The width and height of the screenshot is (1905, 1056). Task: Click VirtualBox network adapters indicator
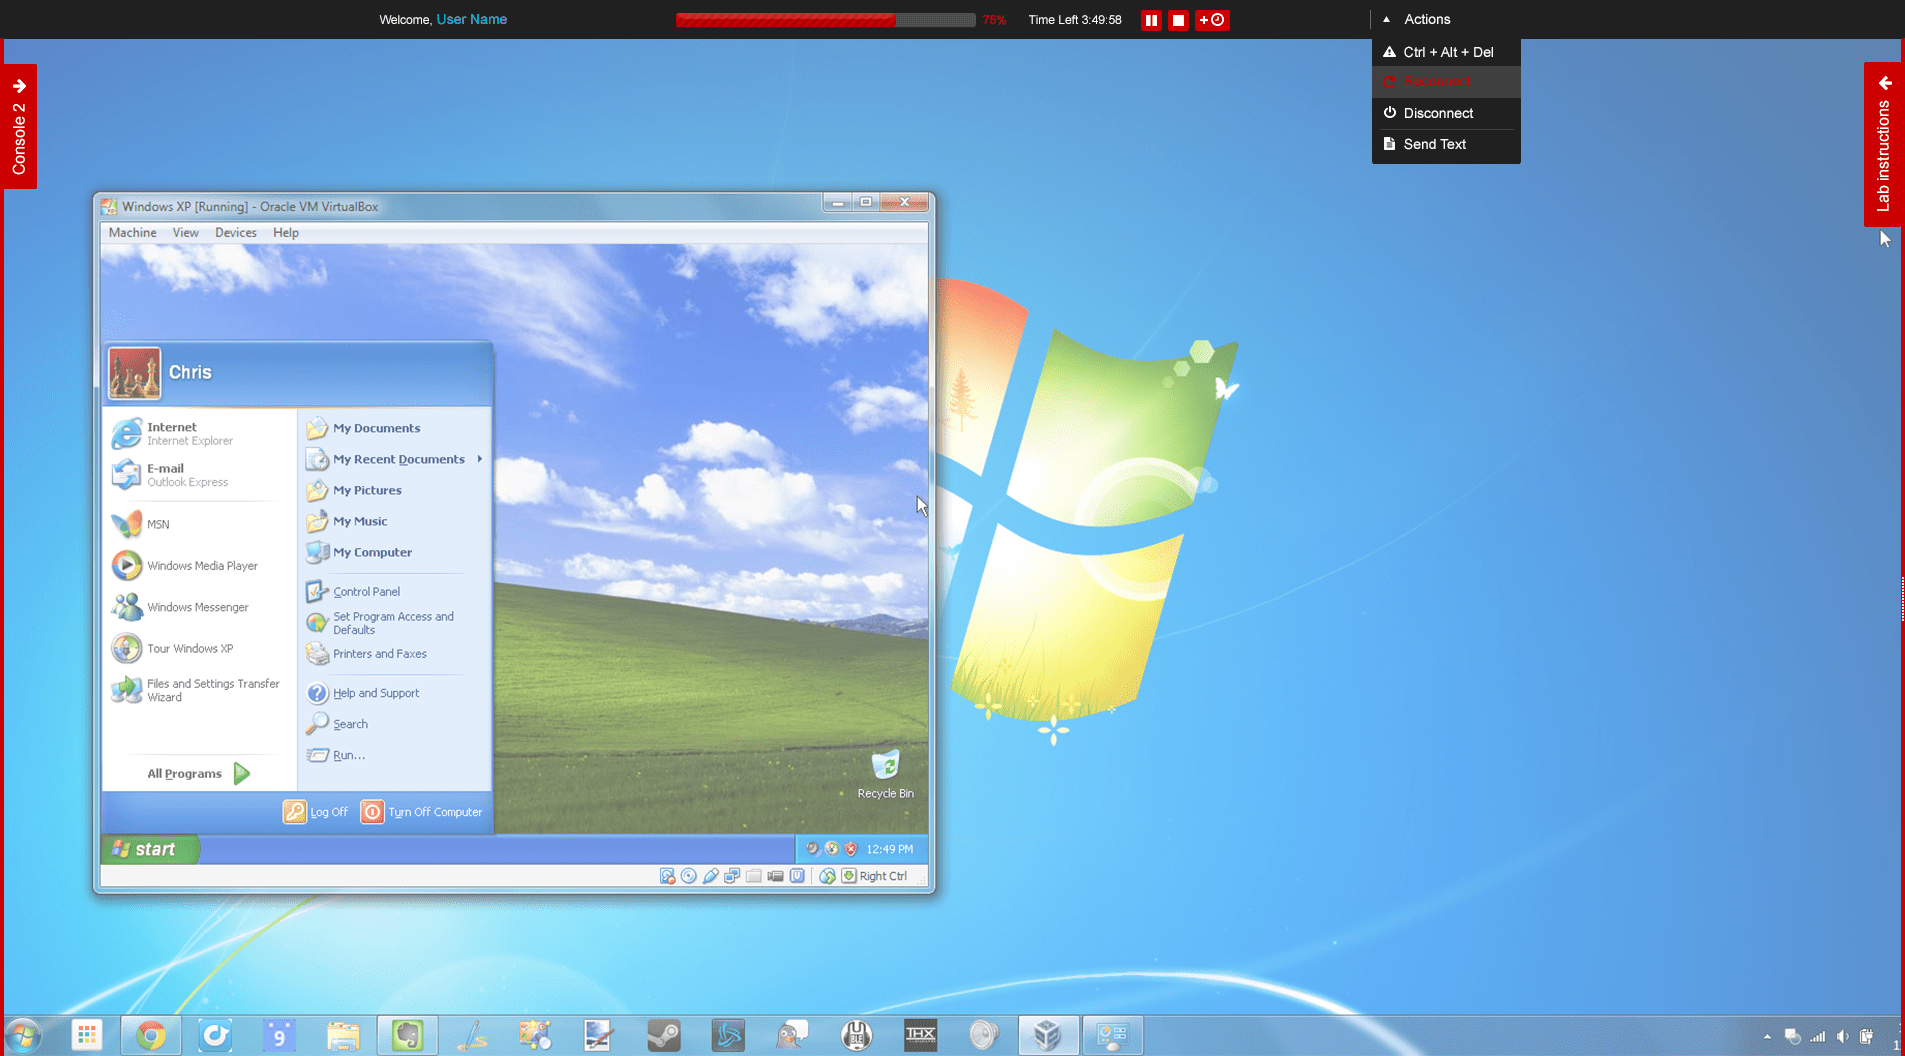pos(732,876)
